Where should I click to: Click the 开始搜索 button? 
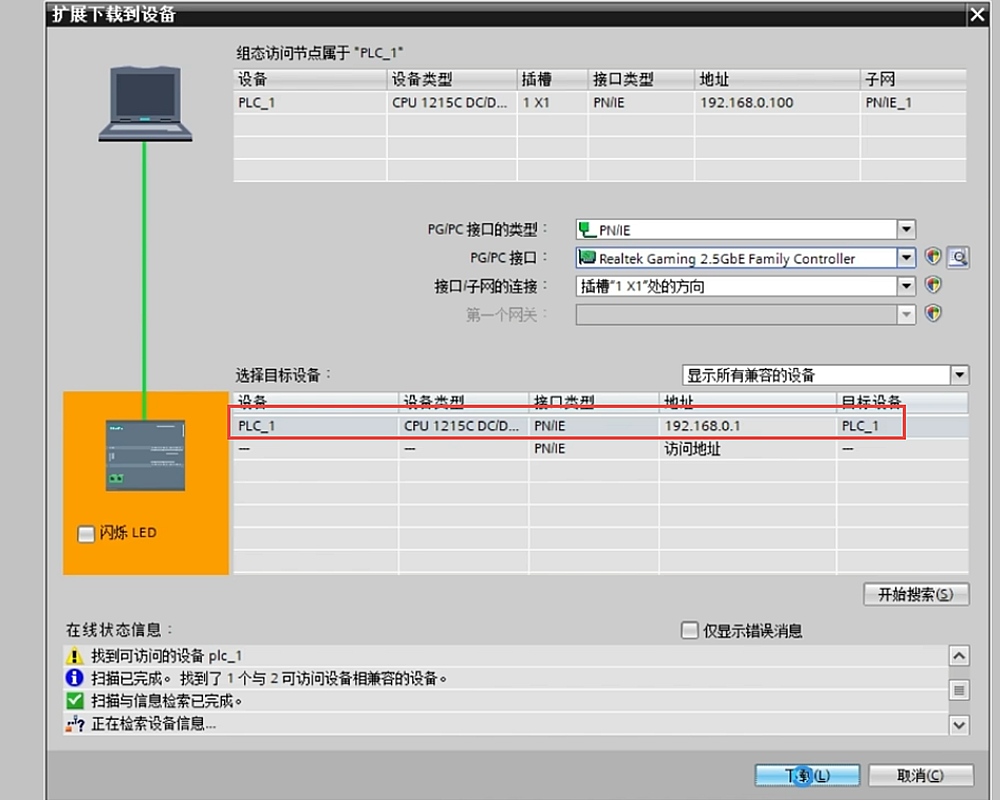pos(915,594)
